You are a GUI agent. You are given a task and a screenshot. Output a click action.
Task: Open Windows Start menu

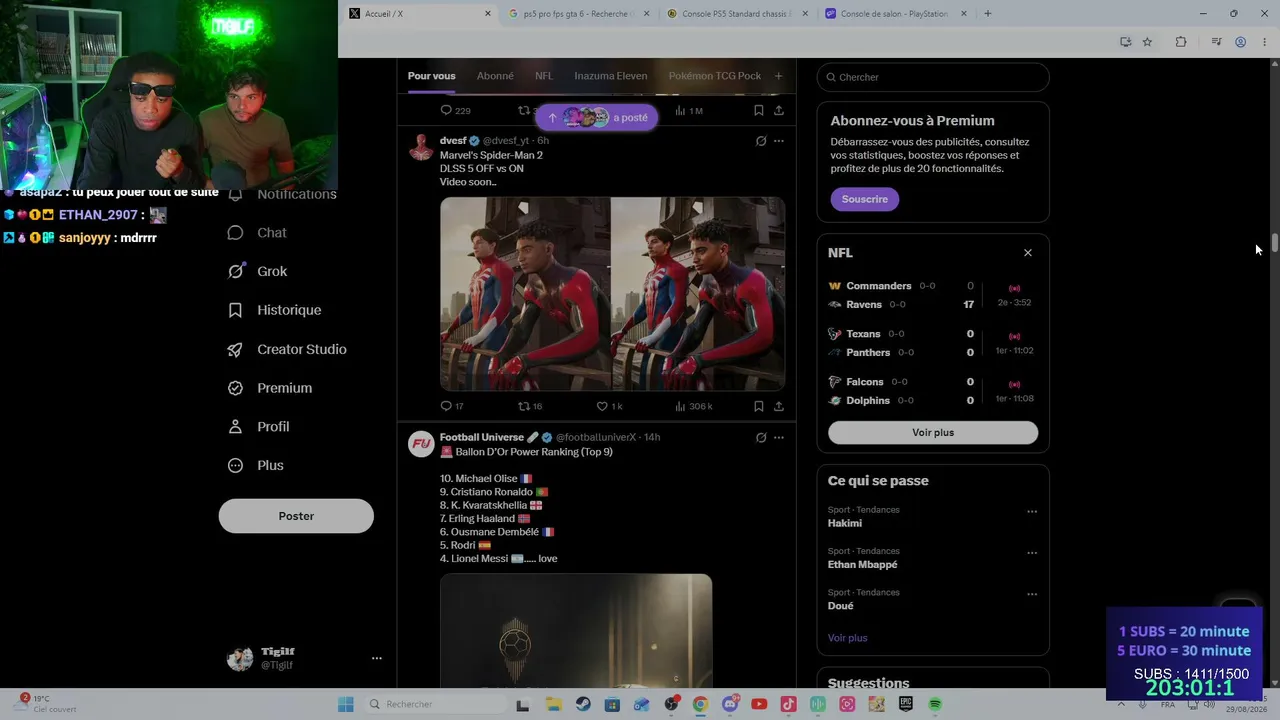346,704
